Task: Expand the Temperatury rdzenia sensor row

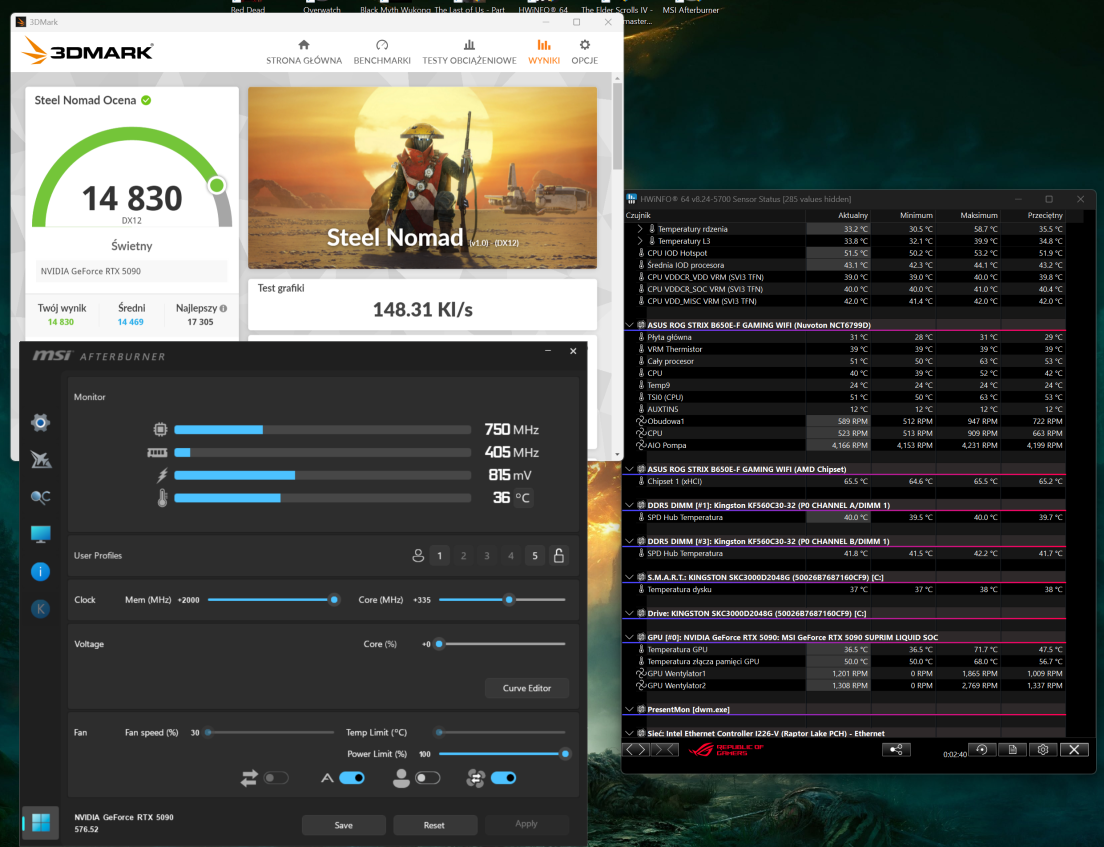Action: 641,229
